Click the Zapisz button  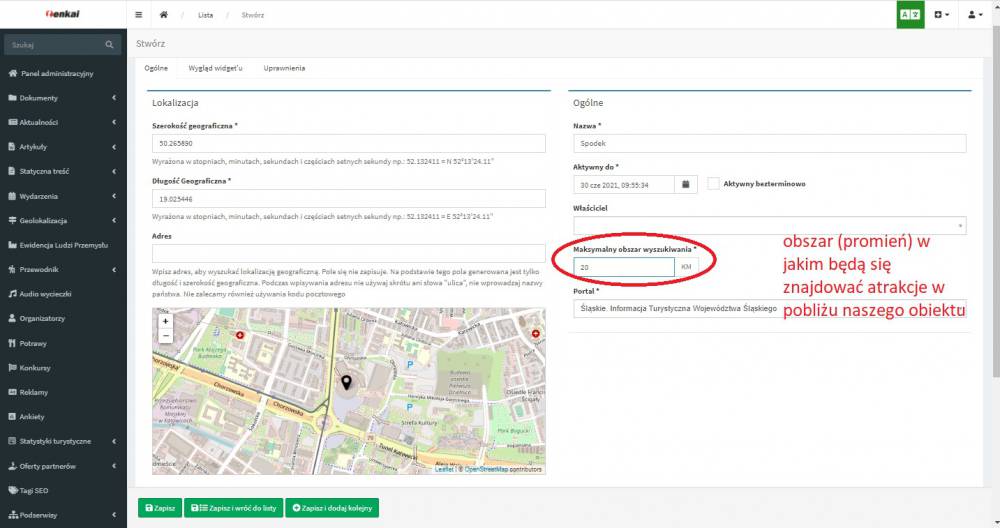click(x=160, y=508)
